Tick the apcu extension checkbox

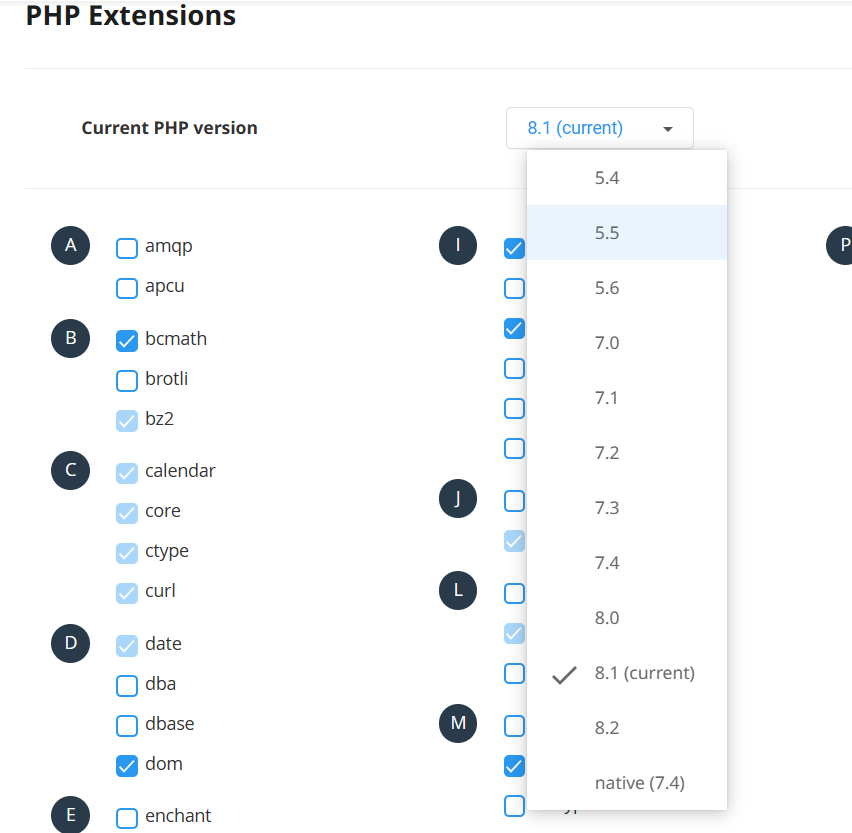(x=127, y=288)
